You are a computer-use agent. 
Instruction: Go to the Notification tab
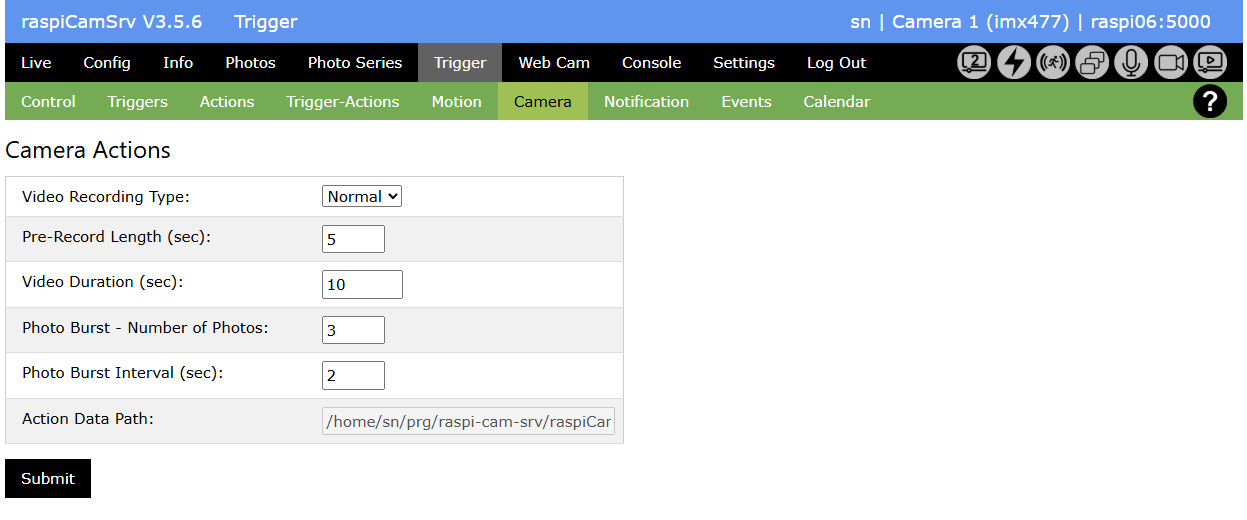(x=646, y=102)
